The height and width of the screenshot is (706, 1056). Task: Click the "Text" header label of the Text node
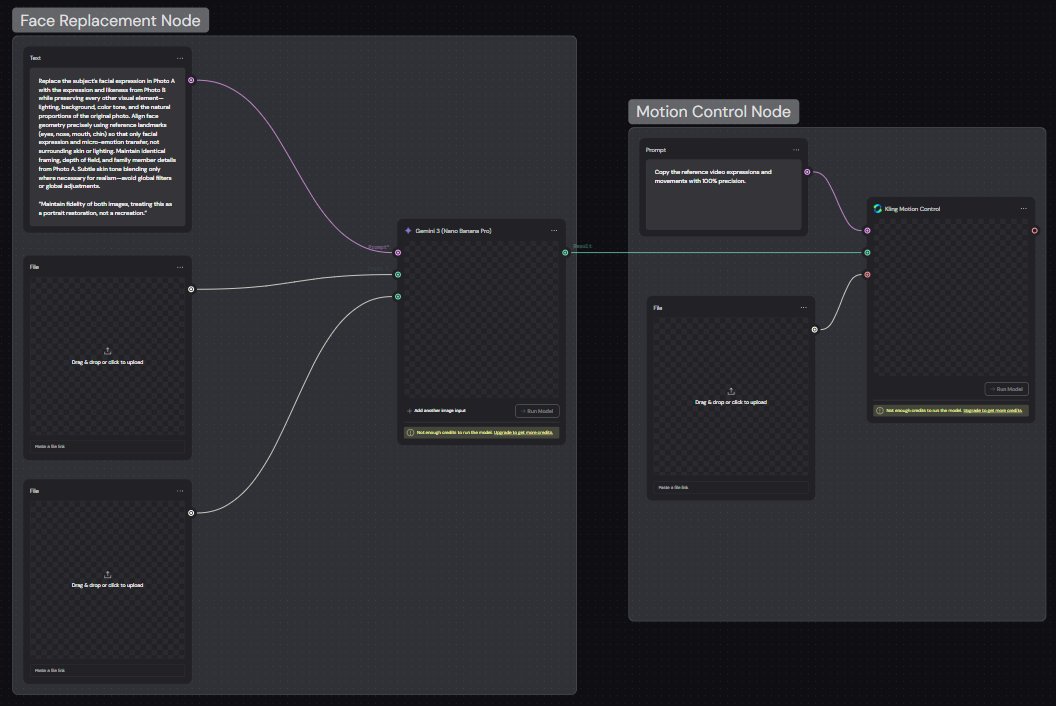pyautogui.click(x=35, y=58)
